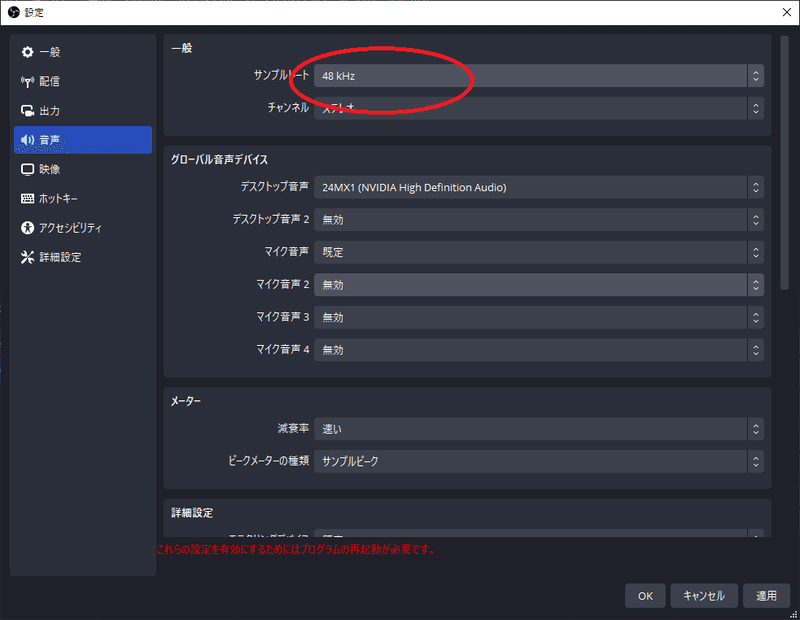Click the restart required warning text
The width and height of the screenshot is (800, 620).
point(295,550)
